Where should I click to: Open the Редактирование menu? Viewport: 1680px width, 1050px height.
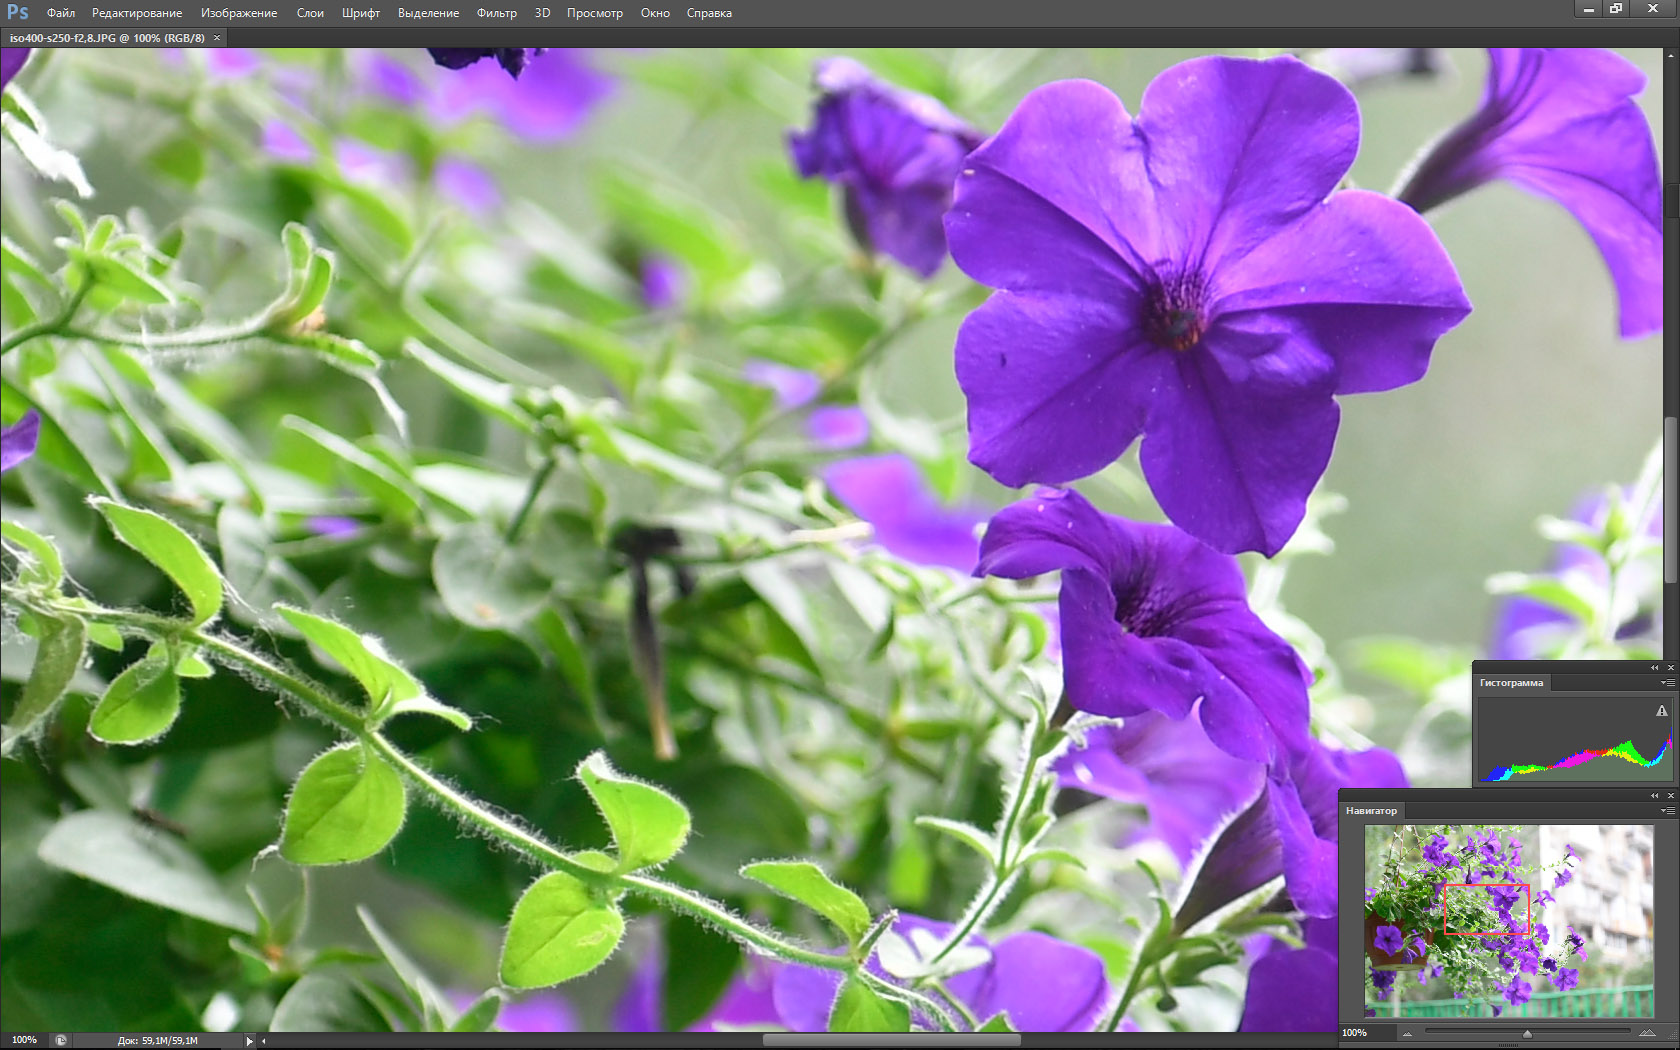click(x=137, y=13)
